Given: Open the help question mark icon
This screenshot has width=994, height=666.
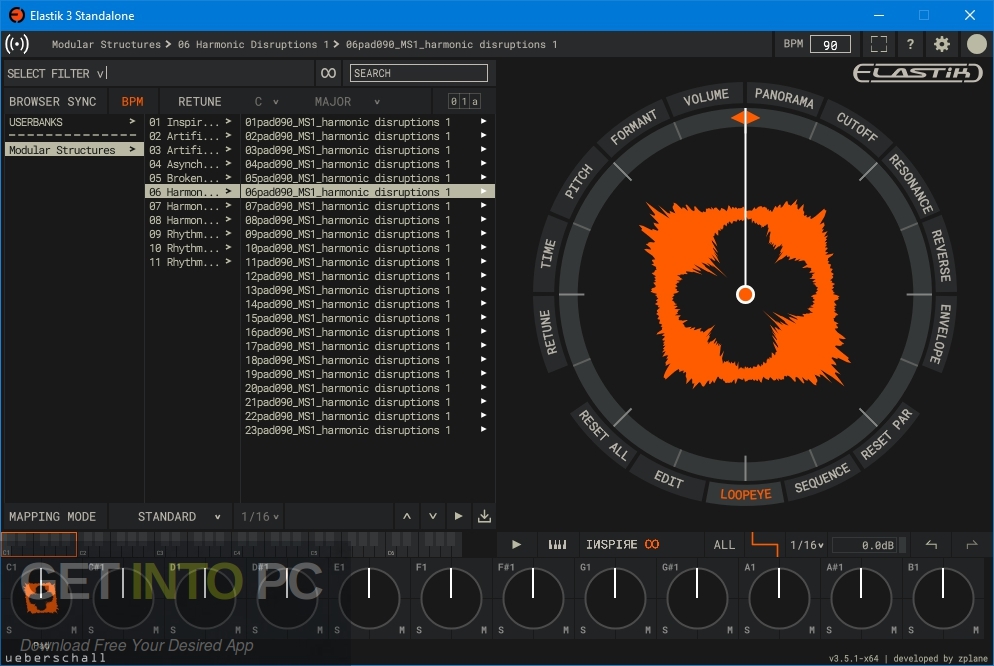Looking at the screenshot, I should coord(910,44).
